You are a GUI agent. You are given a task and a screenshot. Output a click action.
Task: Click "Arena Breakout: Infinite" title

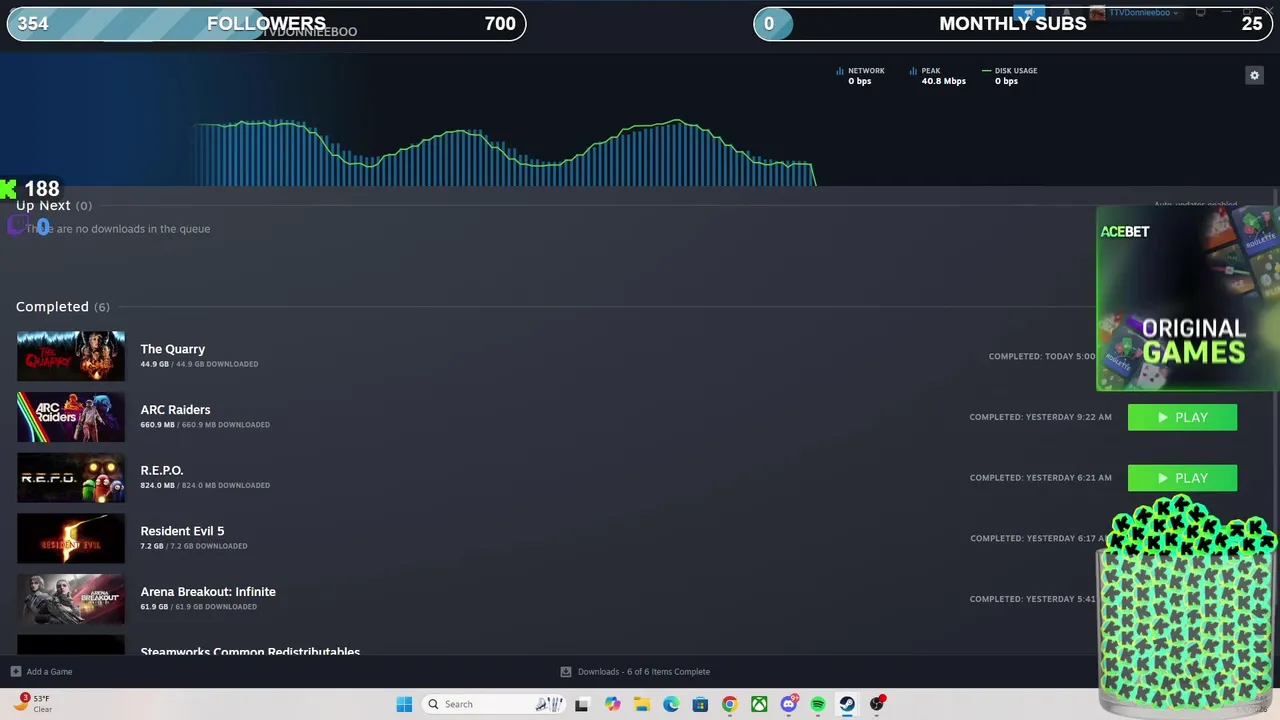coord(208,592)
